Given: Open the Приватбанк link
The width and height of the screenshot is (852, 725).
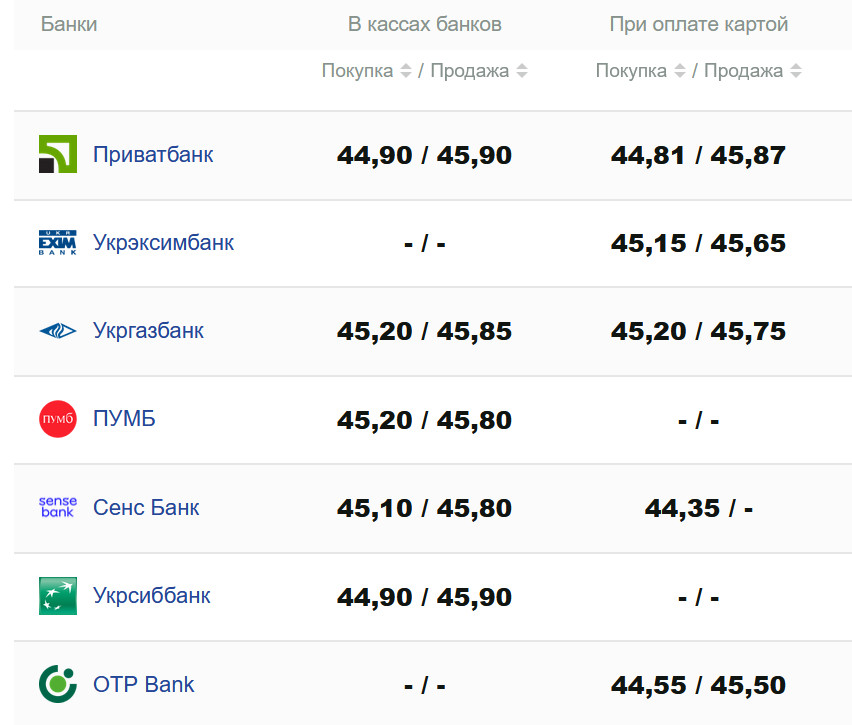Looking at the screenshot, I should [x=153, y=155].
